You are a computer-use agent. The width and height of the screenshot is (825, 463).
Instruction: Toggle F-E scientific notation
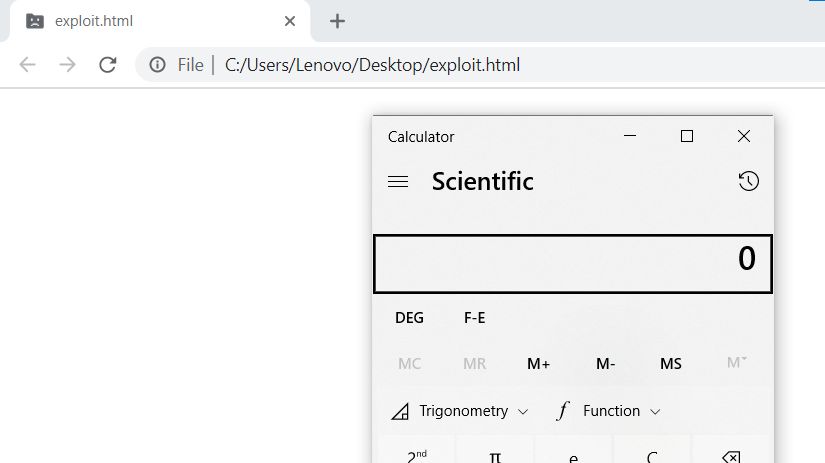point(474,318)
